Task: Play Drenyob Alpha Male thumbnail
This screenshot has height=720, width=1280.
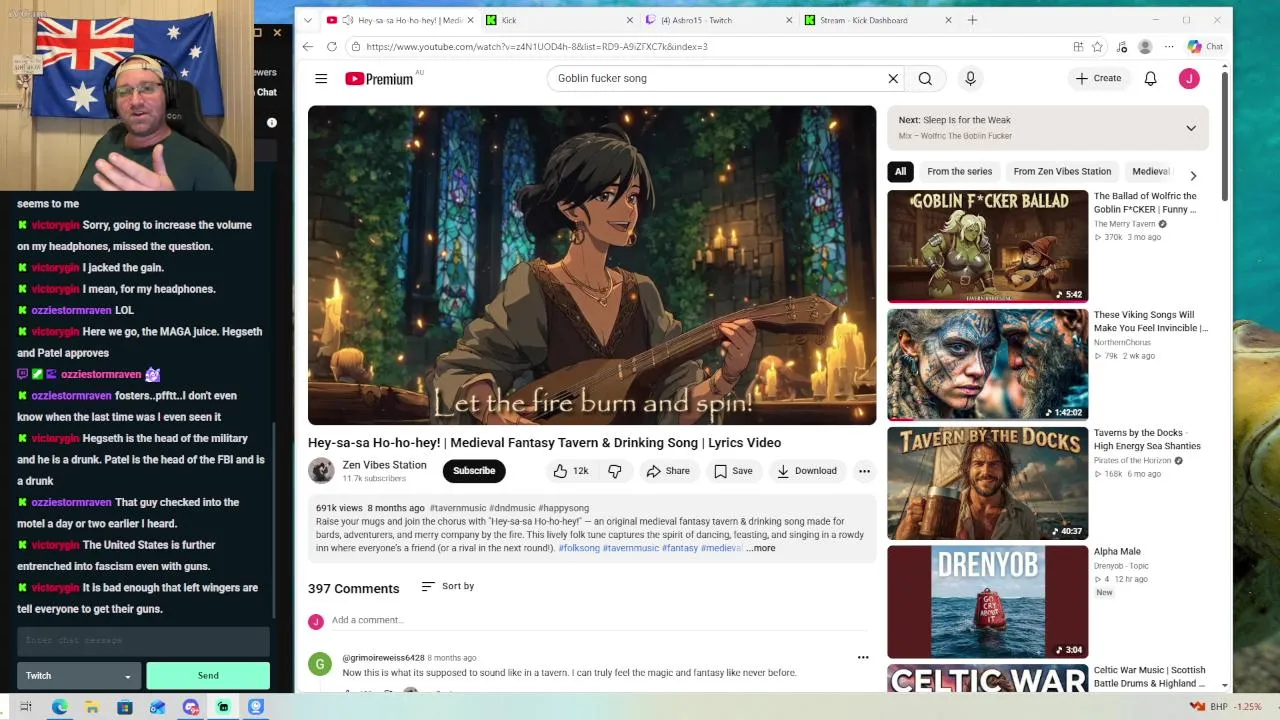Action: (x=987, y=601)
